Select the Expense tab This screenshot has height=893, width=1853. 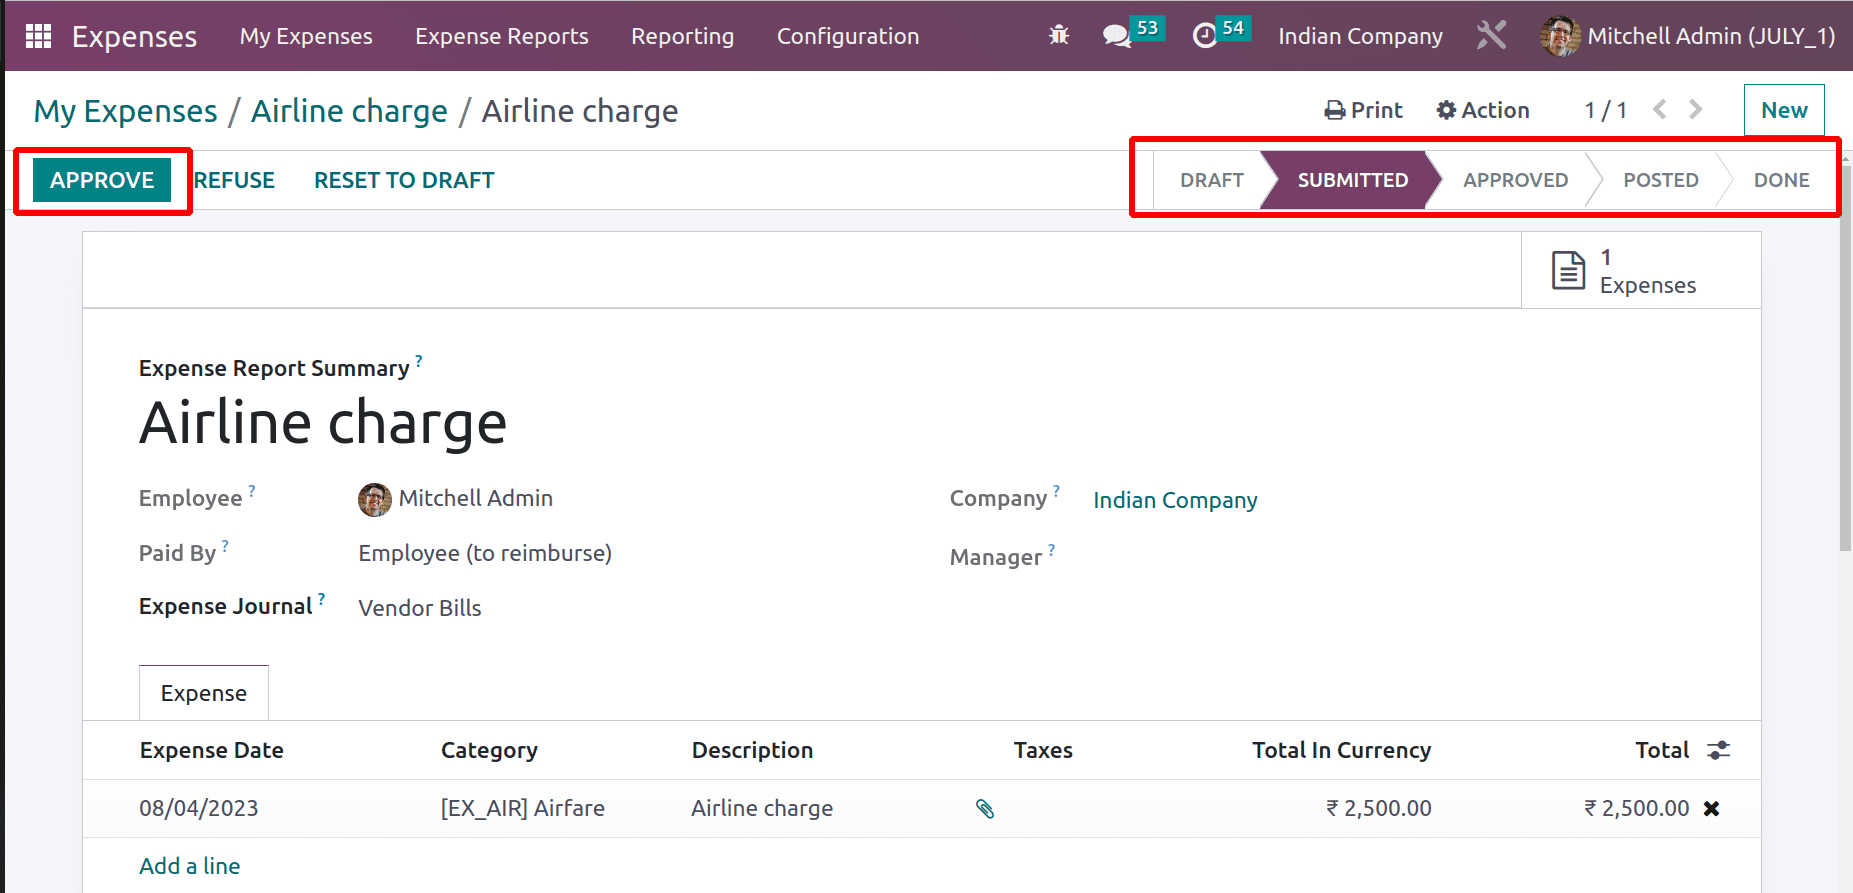(x=204, y=693)
